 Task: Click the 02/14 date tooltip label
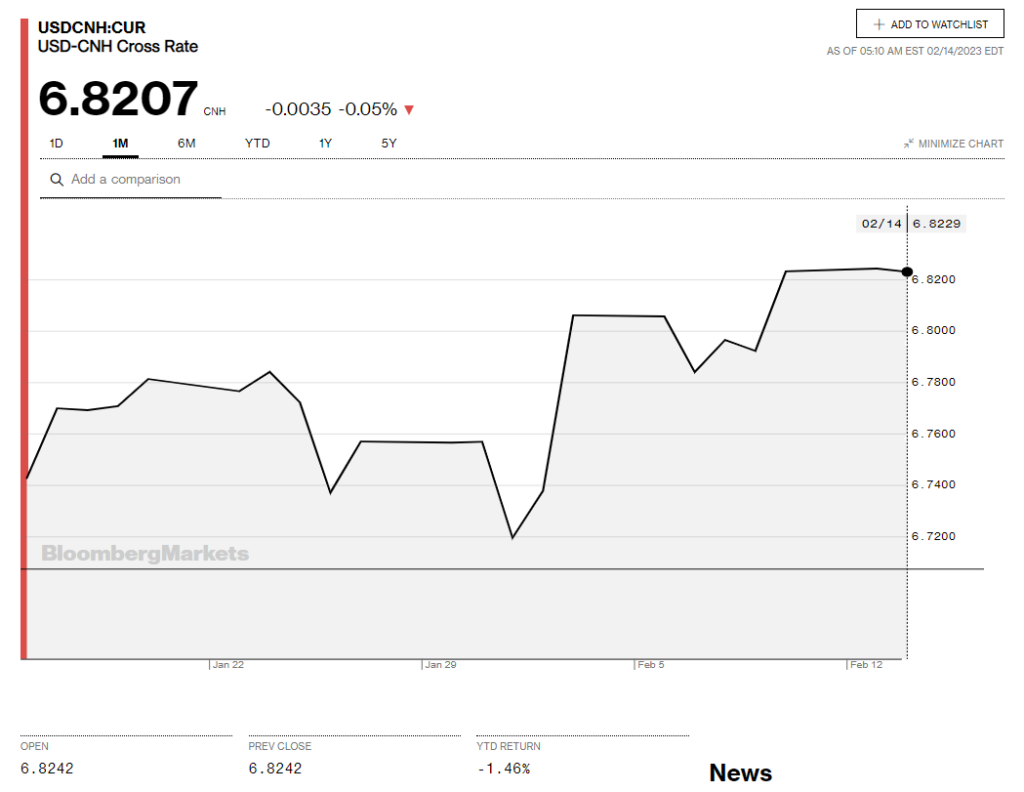(880, 224)
